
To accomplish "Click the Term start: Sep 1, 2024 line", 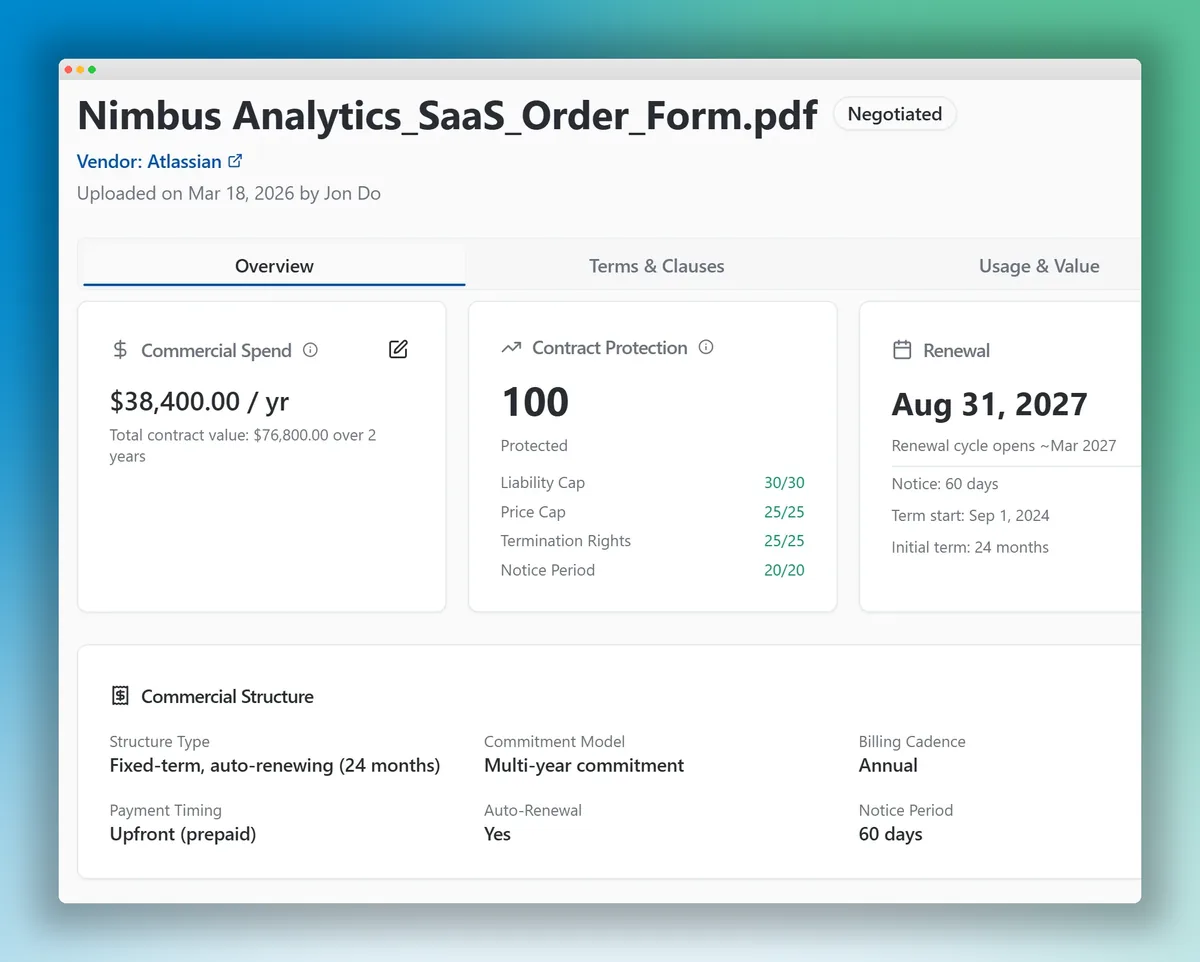I will [971, 516].
